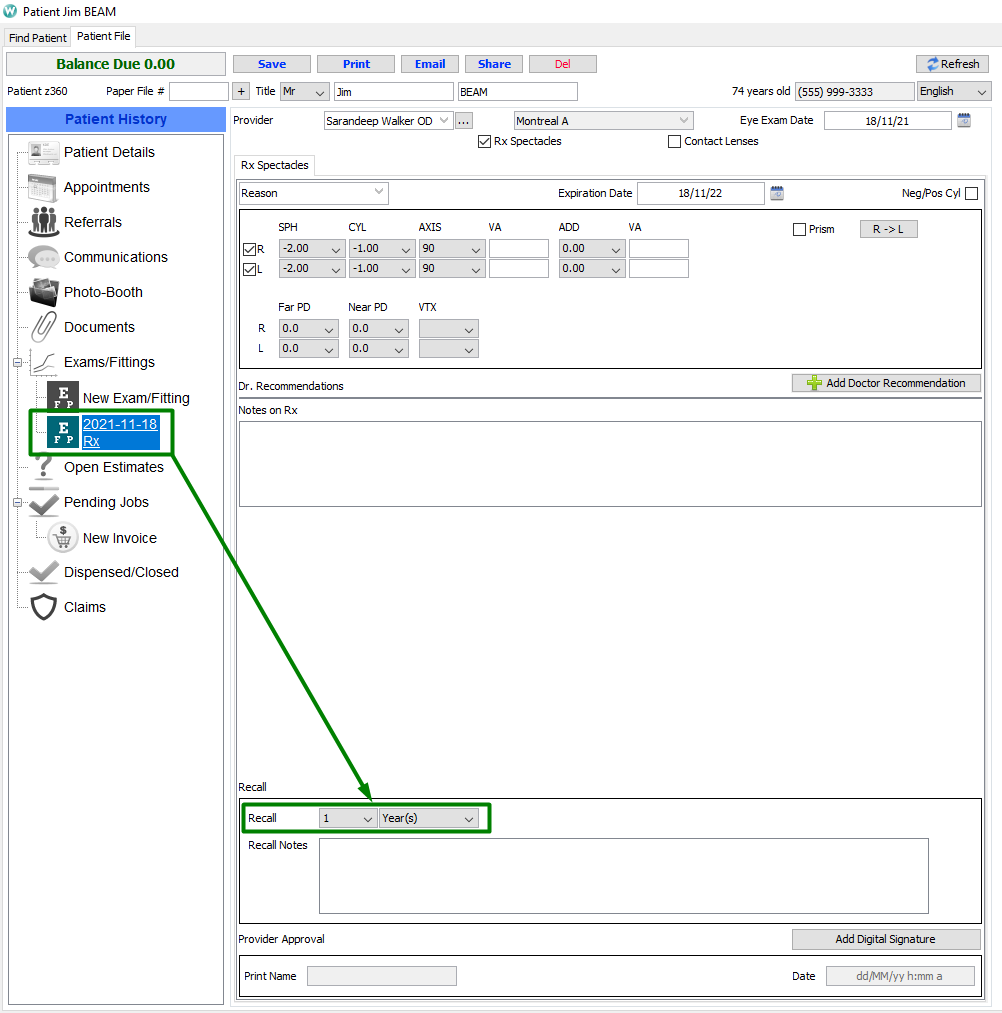Collapse the Exams/Fittings tree node
Image resolution: width=1002 pixels, height=1013 pixels.
(x=17, y=362)
